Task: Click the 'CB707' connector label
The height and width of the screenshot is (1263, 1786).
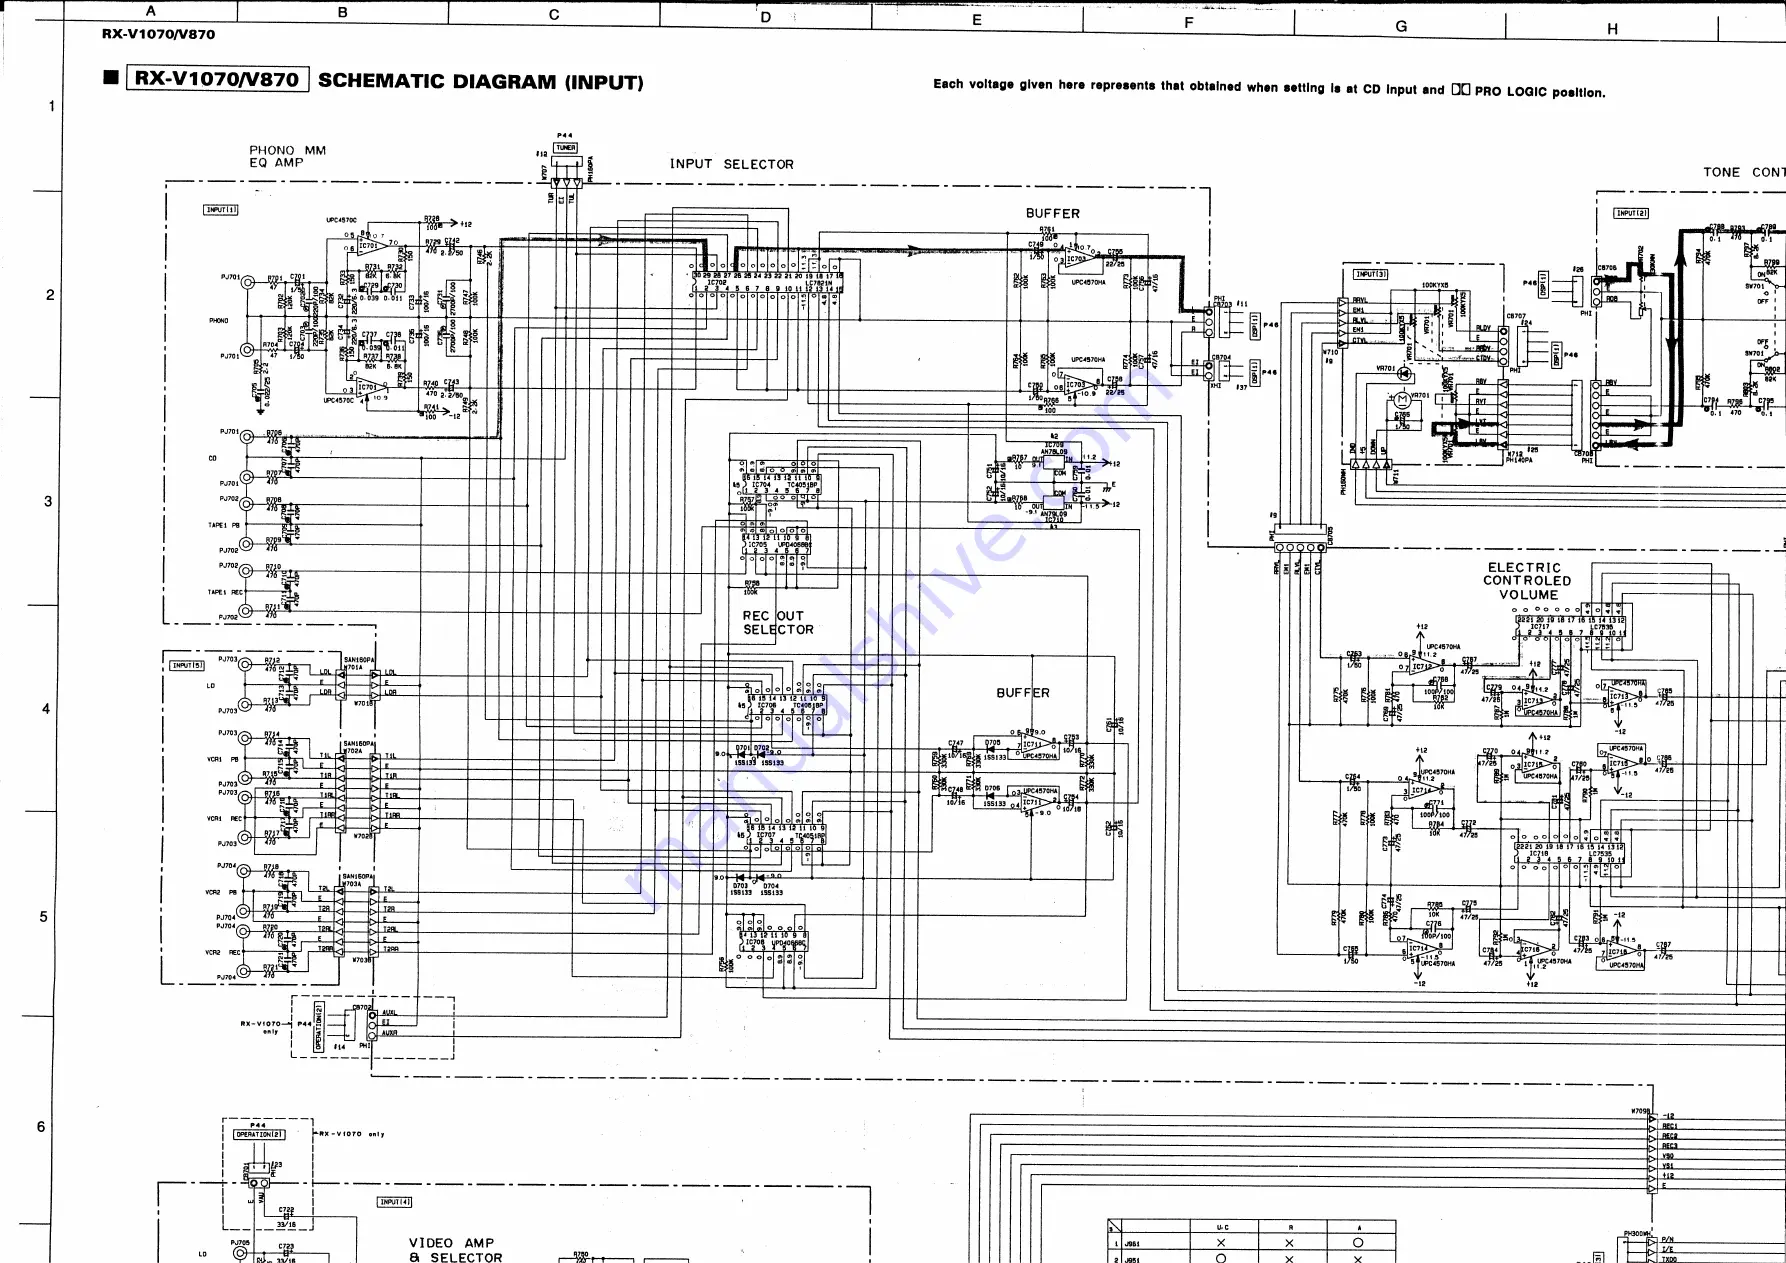Action: click(x=1516, y=316)
